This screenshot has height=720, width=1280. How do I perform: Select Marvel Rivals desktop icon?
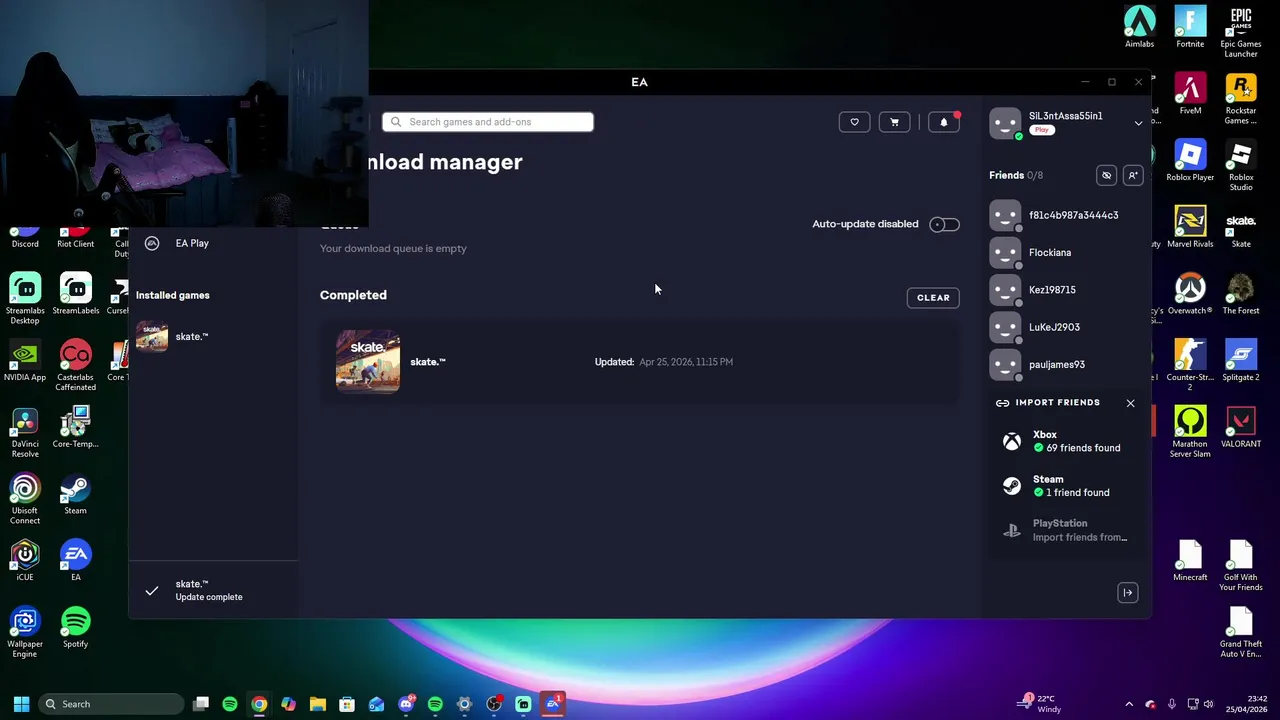[x=1190, y=227]
